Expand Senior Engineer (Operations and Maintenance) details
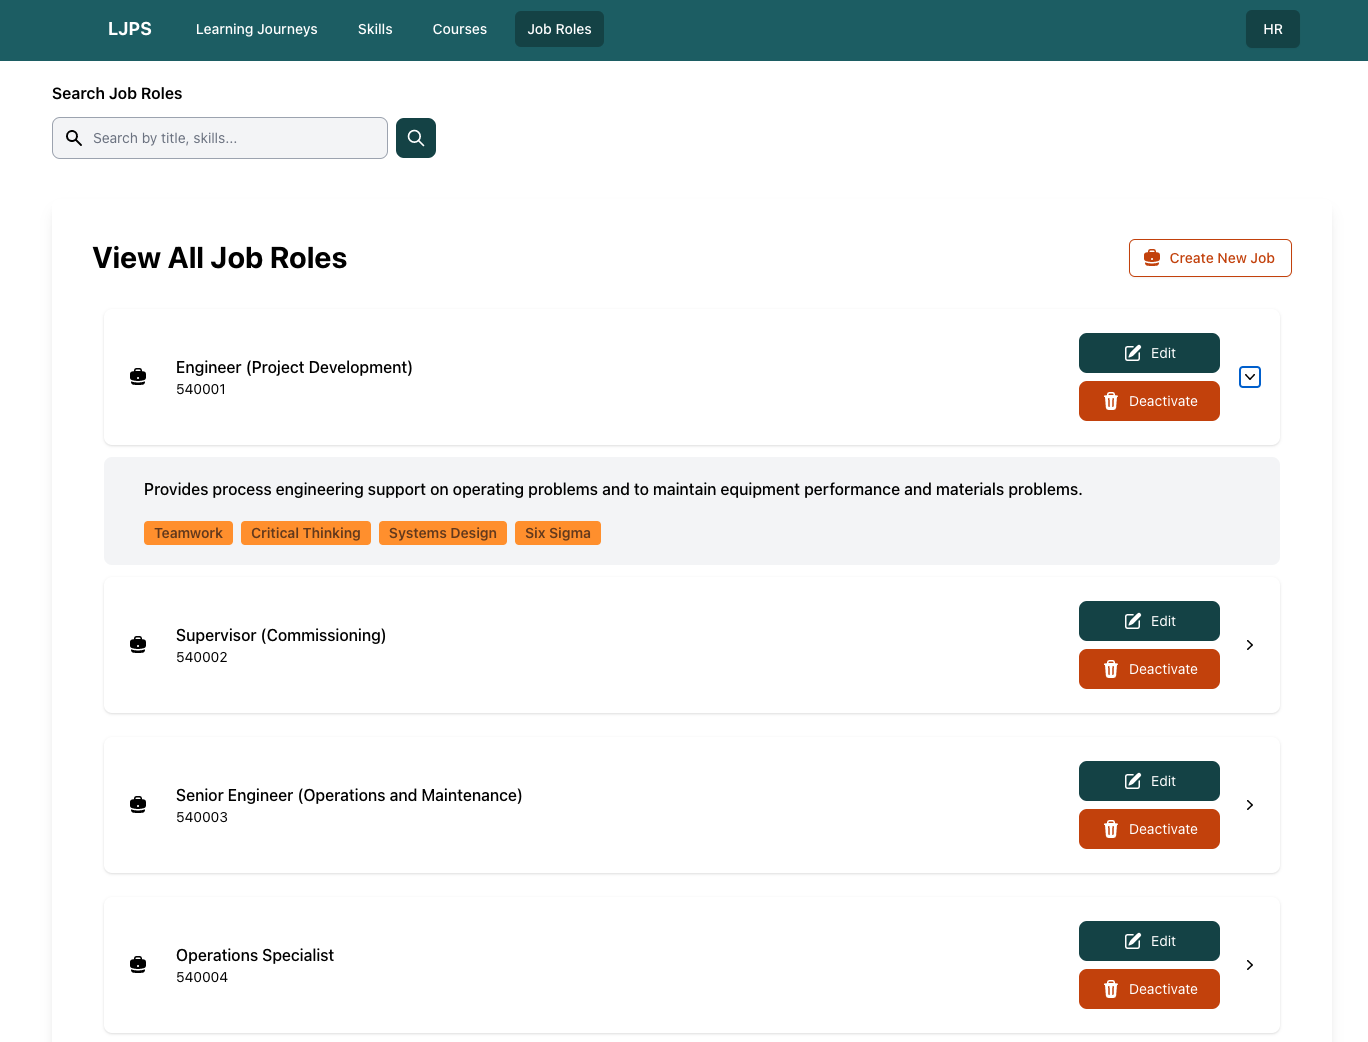Viewport: 1368px width, 1042px height. [1250, 805]
